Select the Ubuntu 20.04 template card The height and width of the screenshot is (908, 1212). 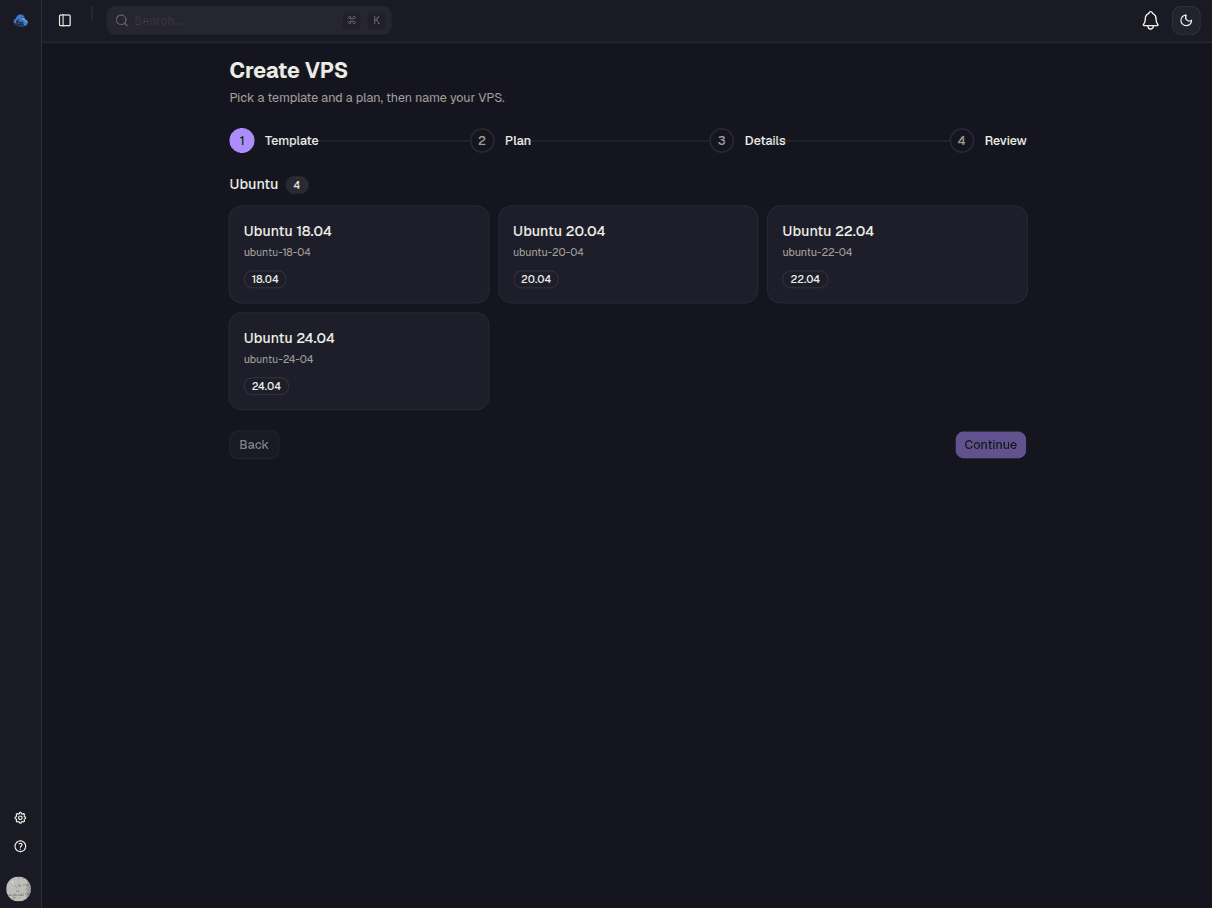pyautogui.click(x=628, y=254)
